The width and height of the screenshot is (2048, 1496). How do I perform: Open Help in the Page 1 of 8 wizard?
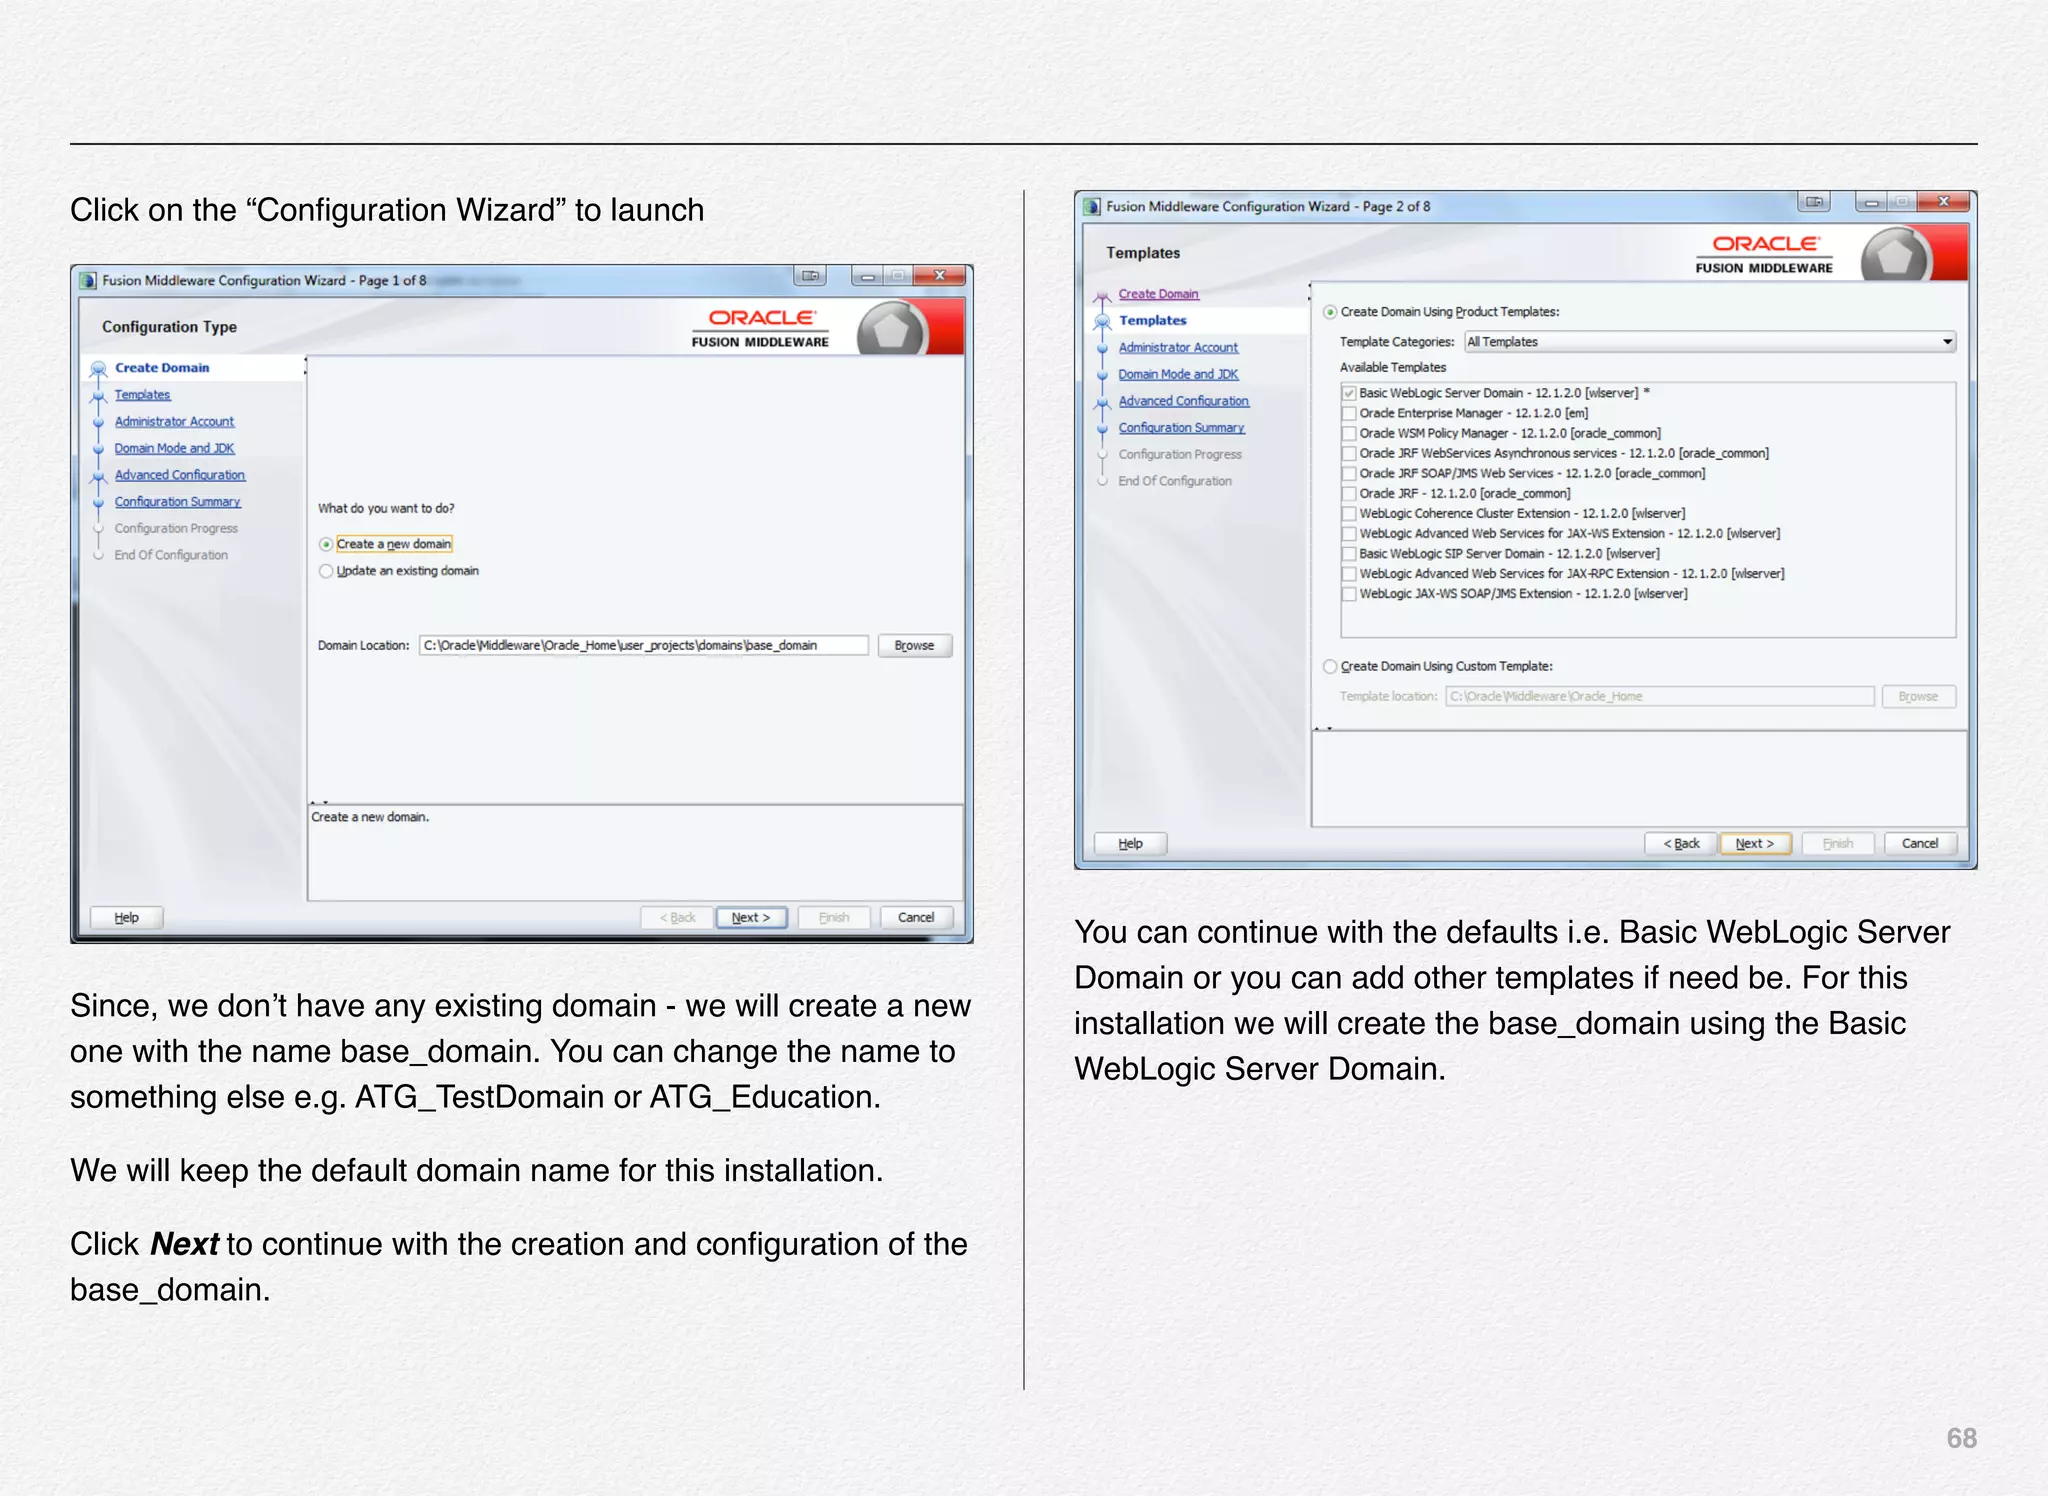pyautogui.click(x=127, y=917)
